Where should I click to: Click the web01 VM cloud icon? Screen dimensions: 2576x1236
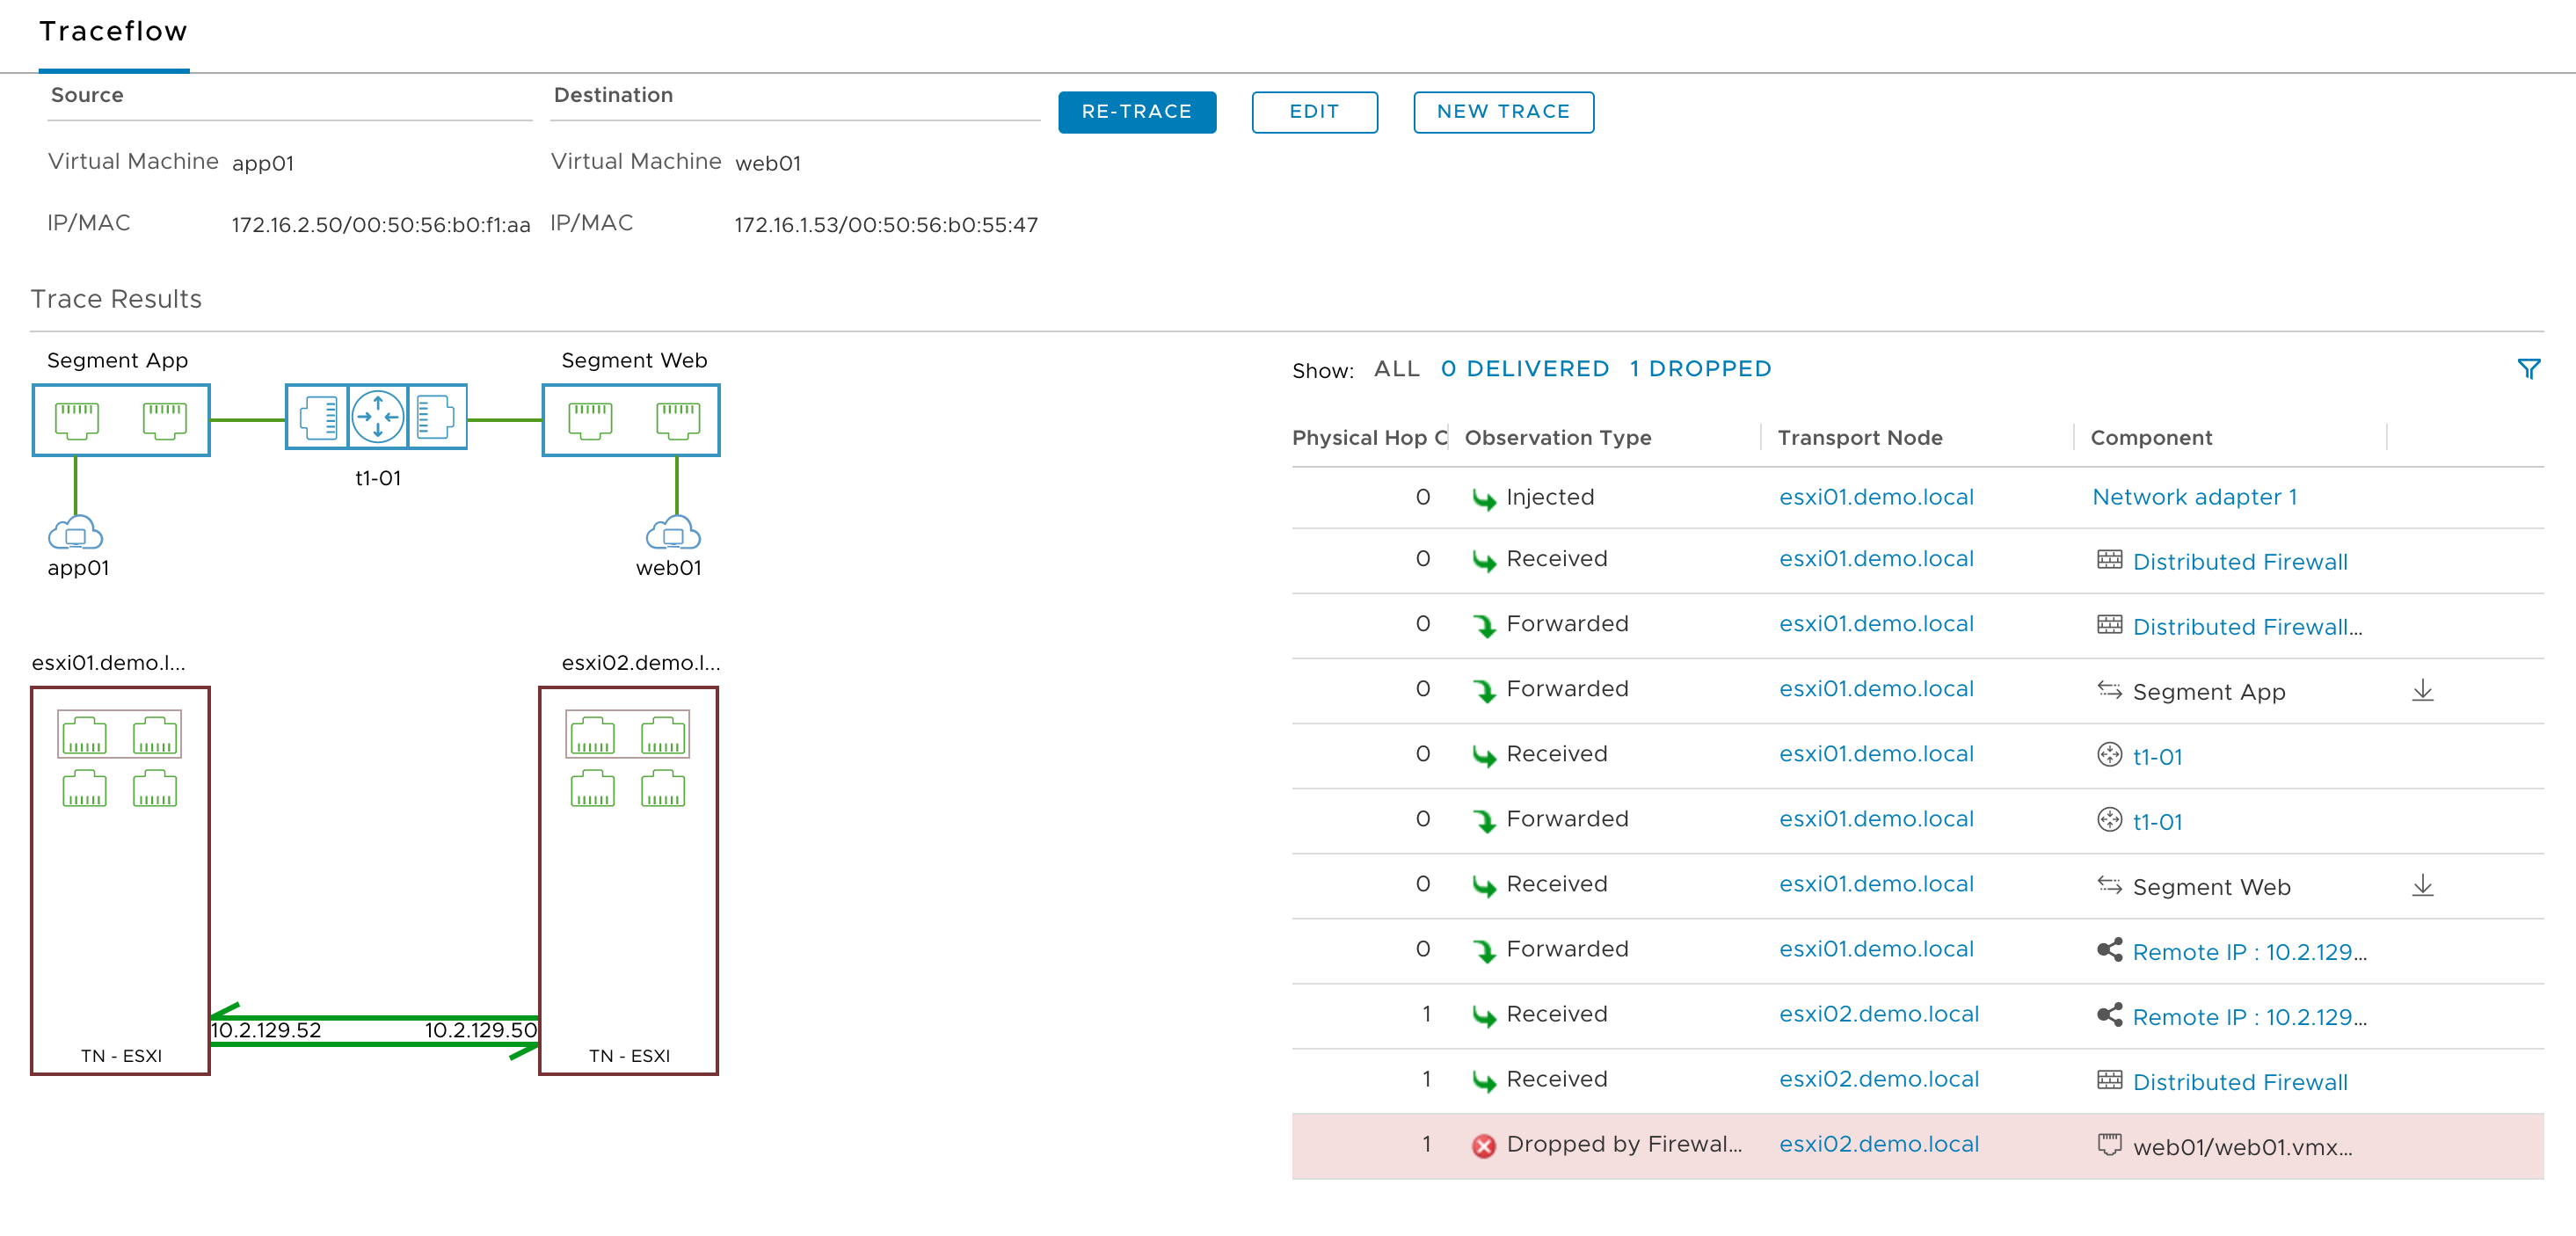coord(673,534)
